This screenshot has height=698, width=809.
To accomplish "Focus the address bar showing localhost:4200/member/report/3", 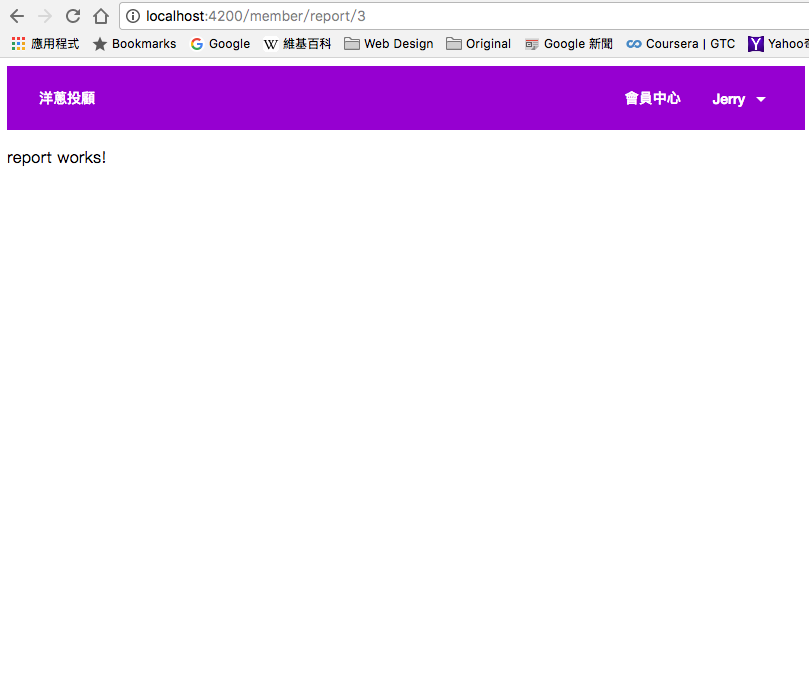I will (464, 17).
